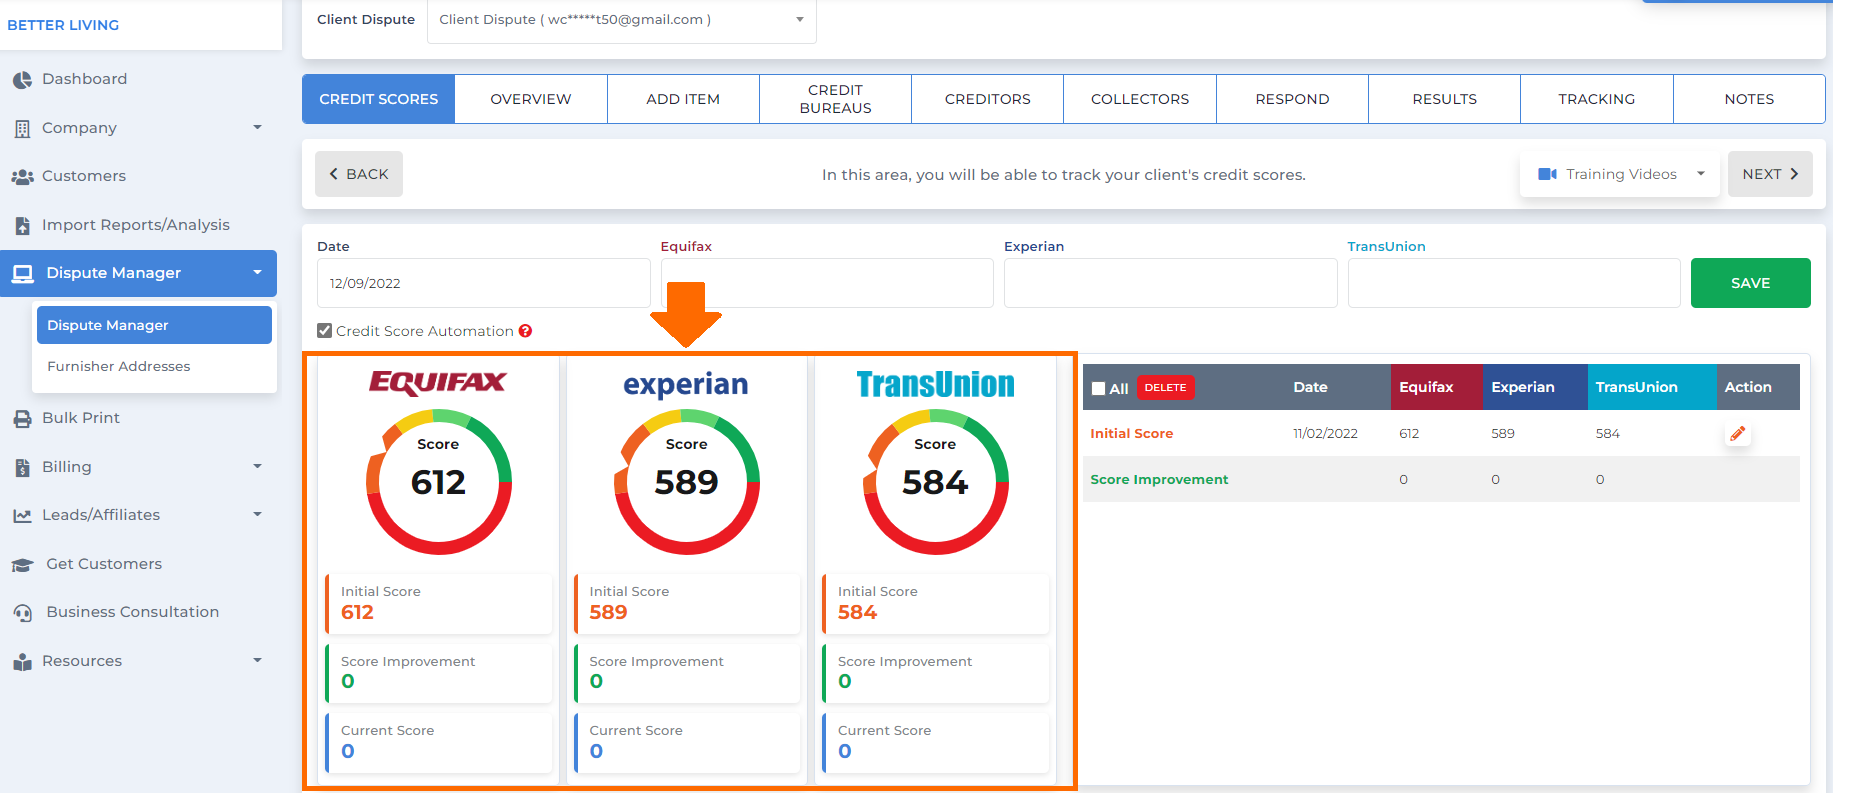Click the Equifax column header in table
1862x793 pixels.
(1436, 387)
